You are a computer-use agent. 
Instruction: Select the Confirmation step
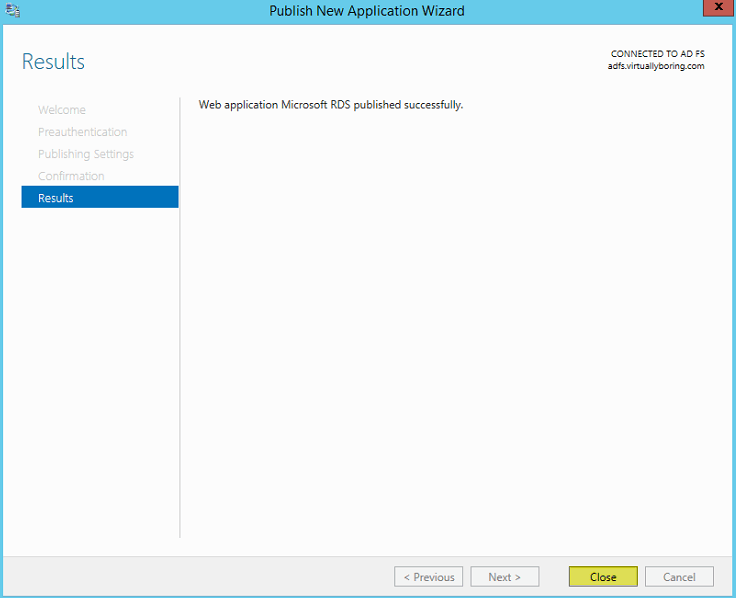pos(71,176)
